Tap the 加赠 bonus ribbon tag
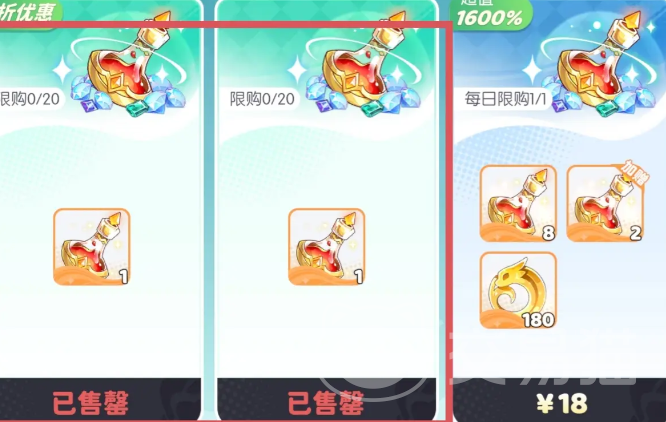Viewport: 666px width, 422px height. 633,172
